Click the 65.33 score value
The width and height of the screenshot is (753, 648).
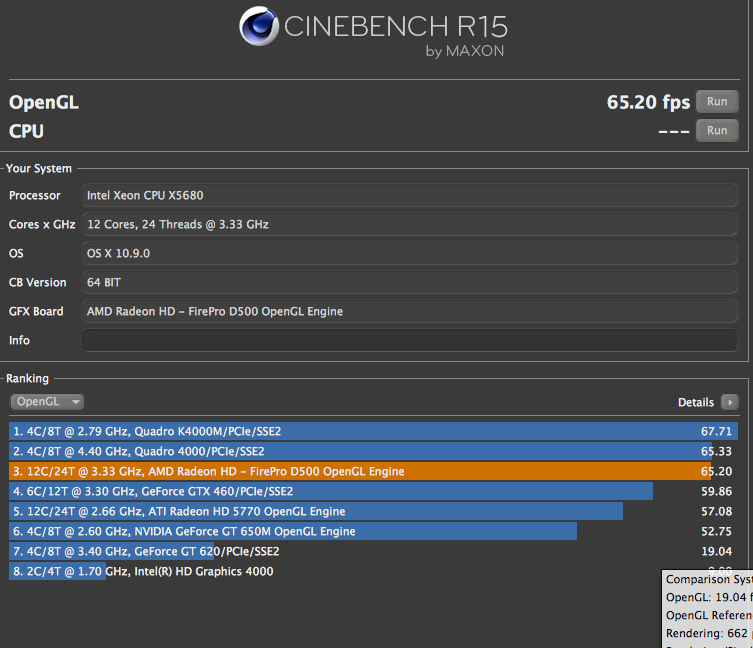coord(716,452)
